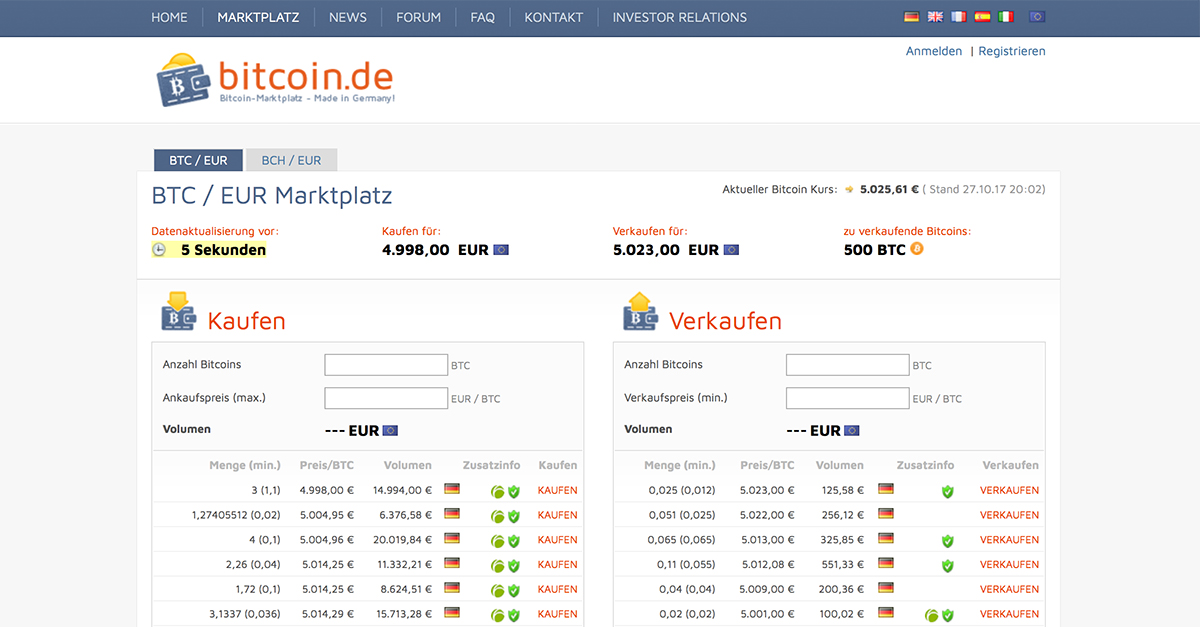Click KAUFEN for the 5.004,95 € offer

coord(558,515)
